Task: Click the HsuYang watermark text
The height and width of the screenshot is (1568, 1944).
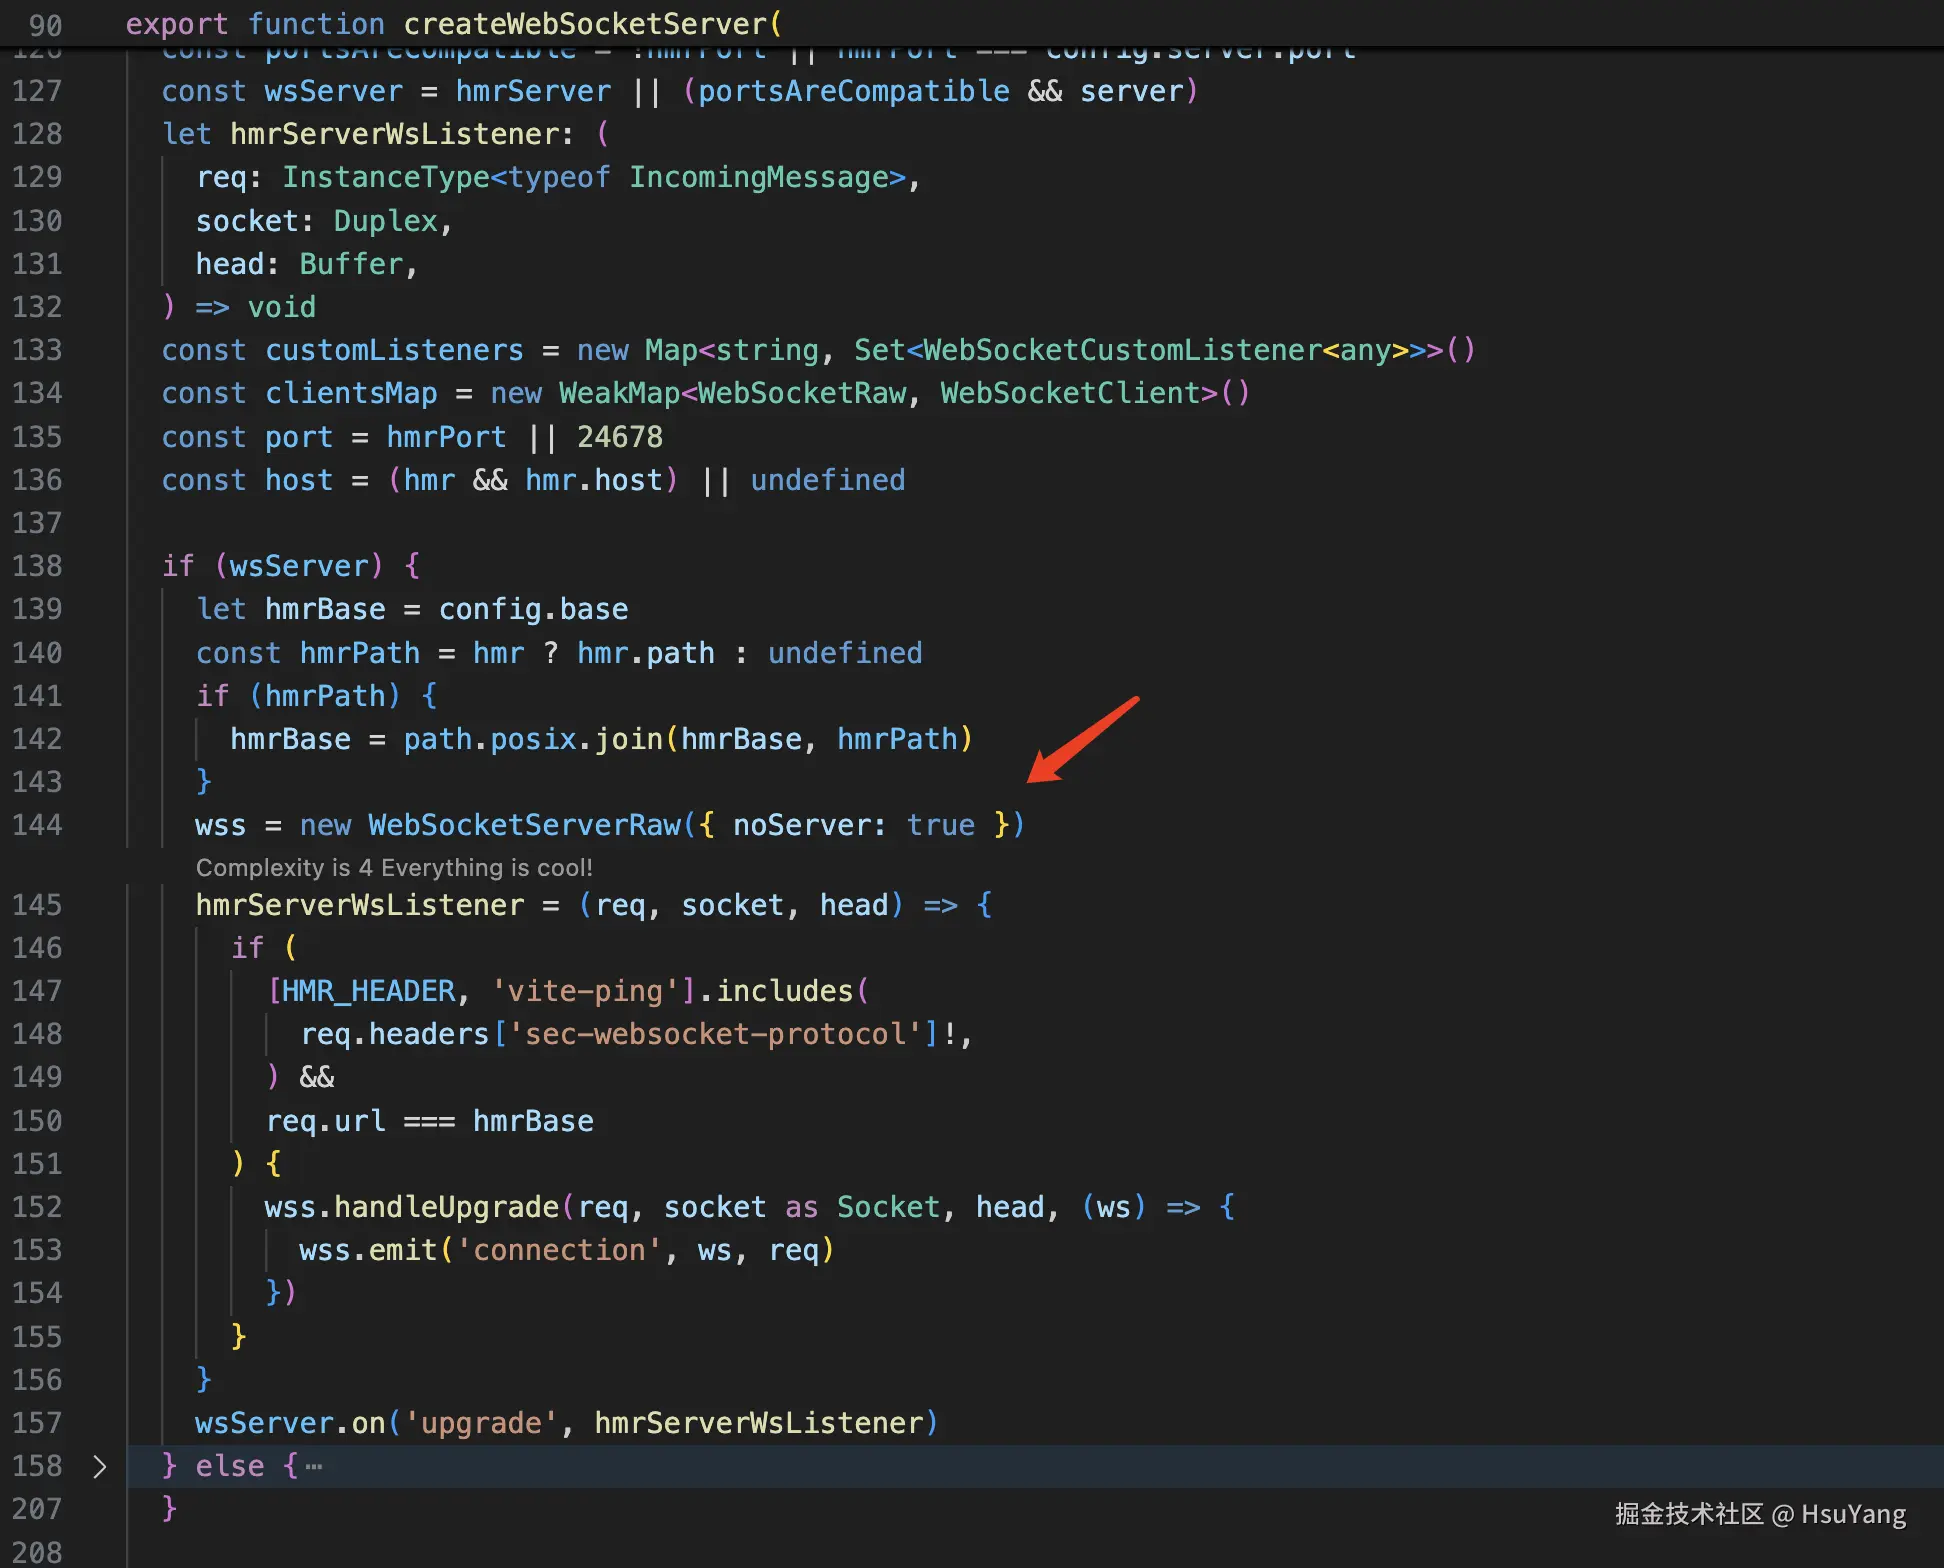Action: pos(1852,1514)
